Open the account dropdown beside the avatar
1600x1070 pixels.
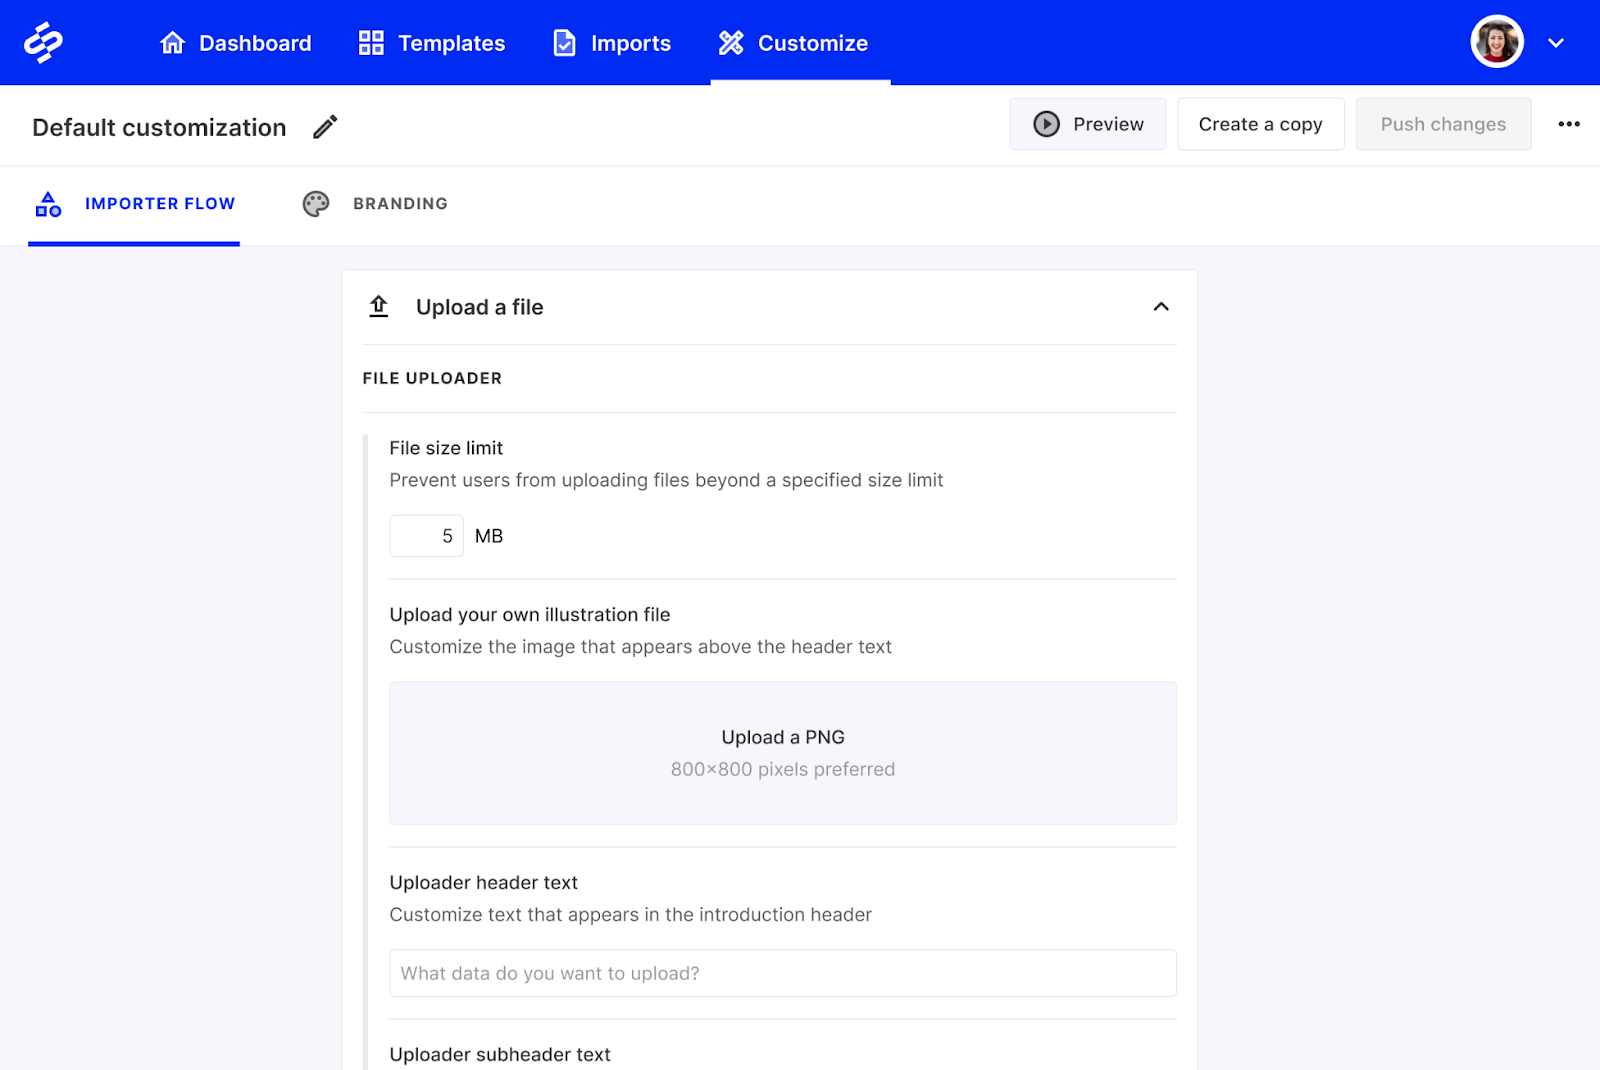[1556, 44]
